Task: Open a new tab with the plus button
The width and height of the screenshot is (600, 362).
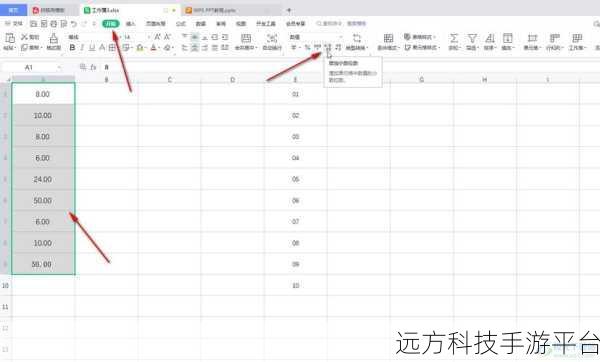Action: click(289, 10)
